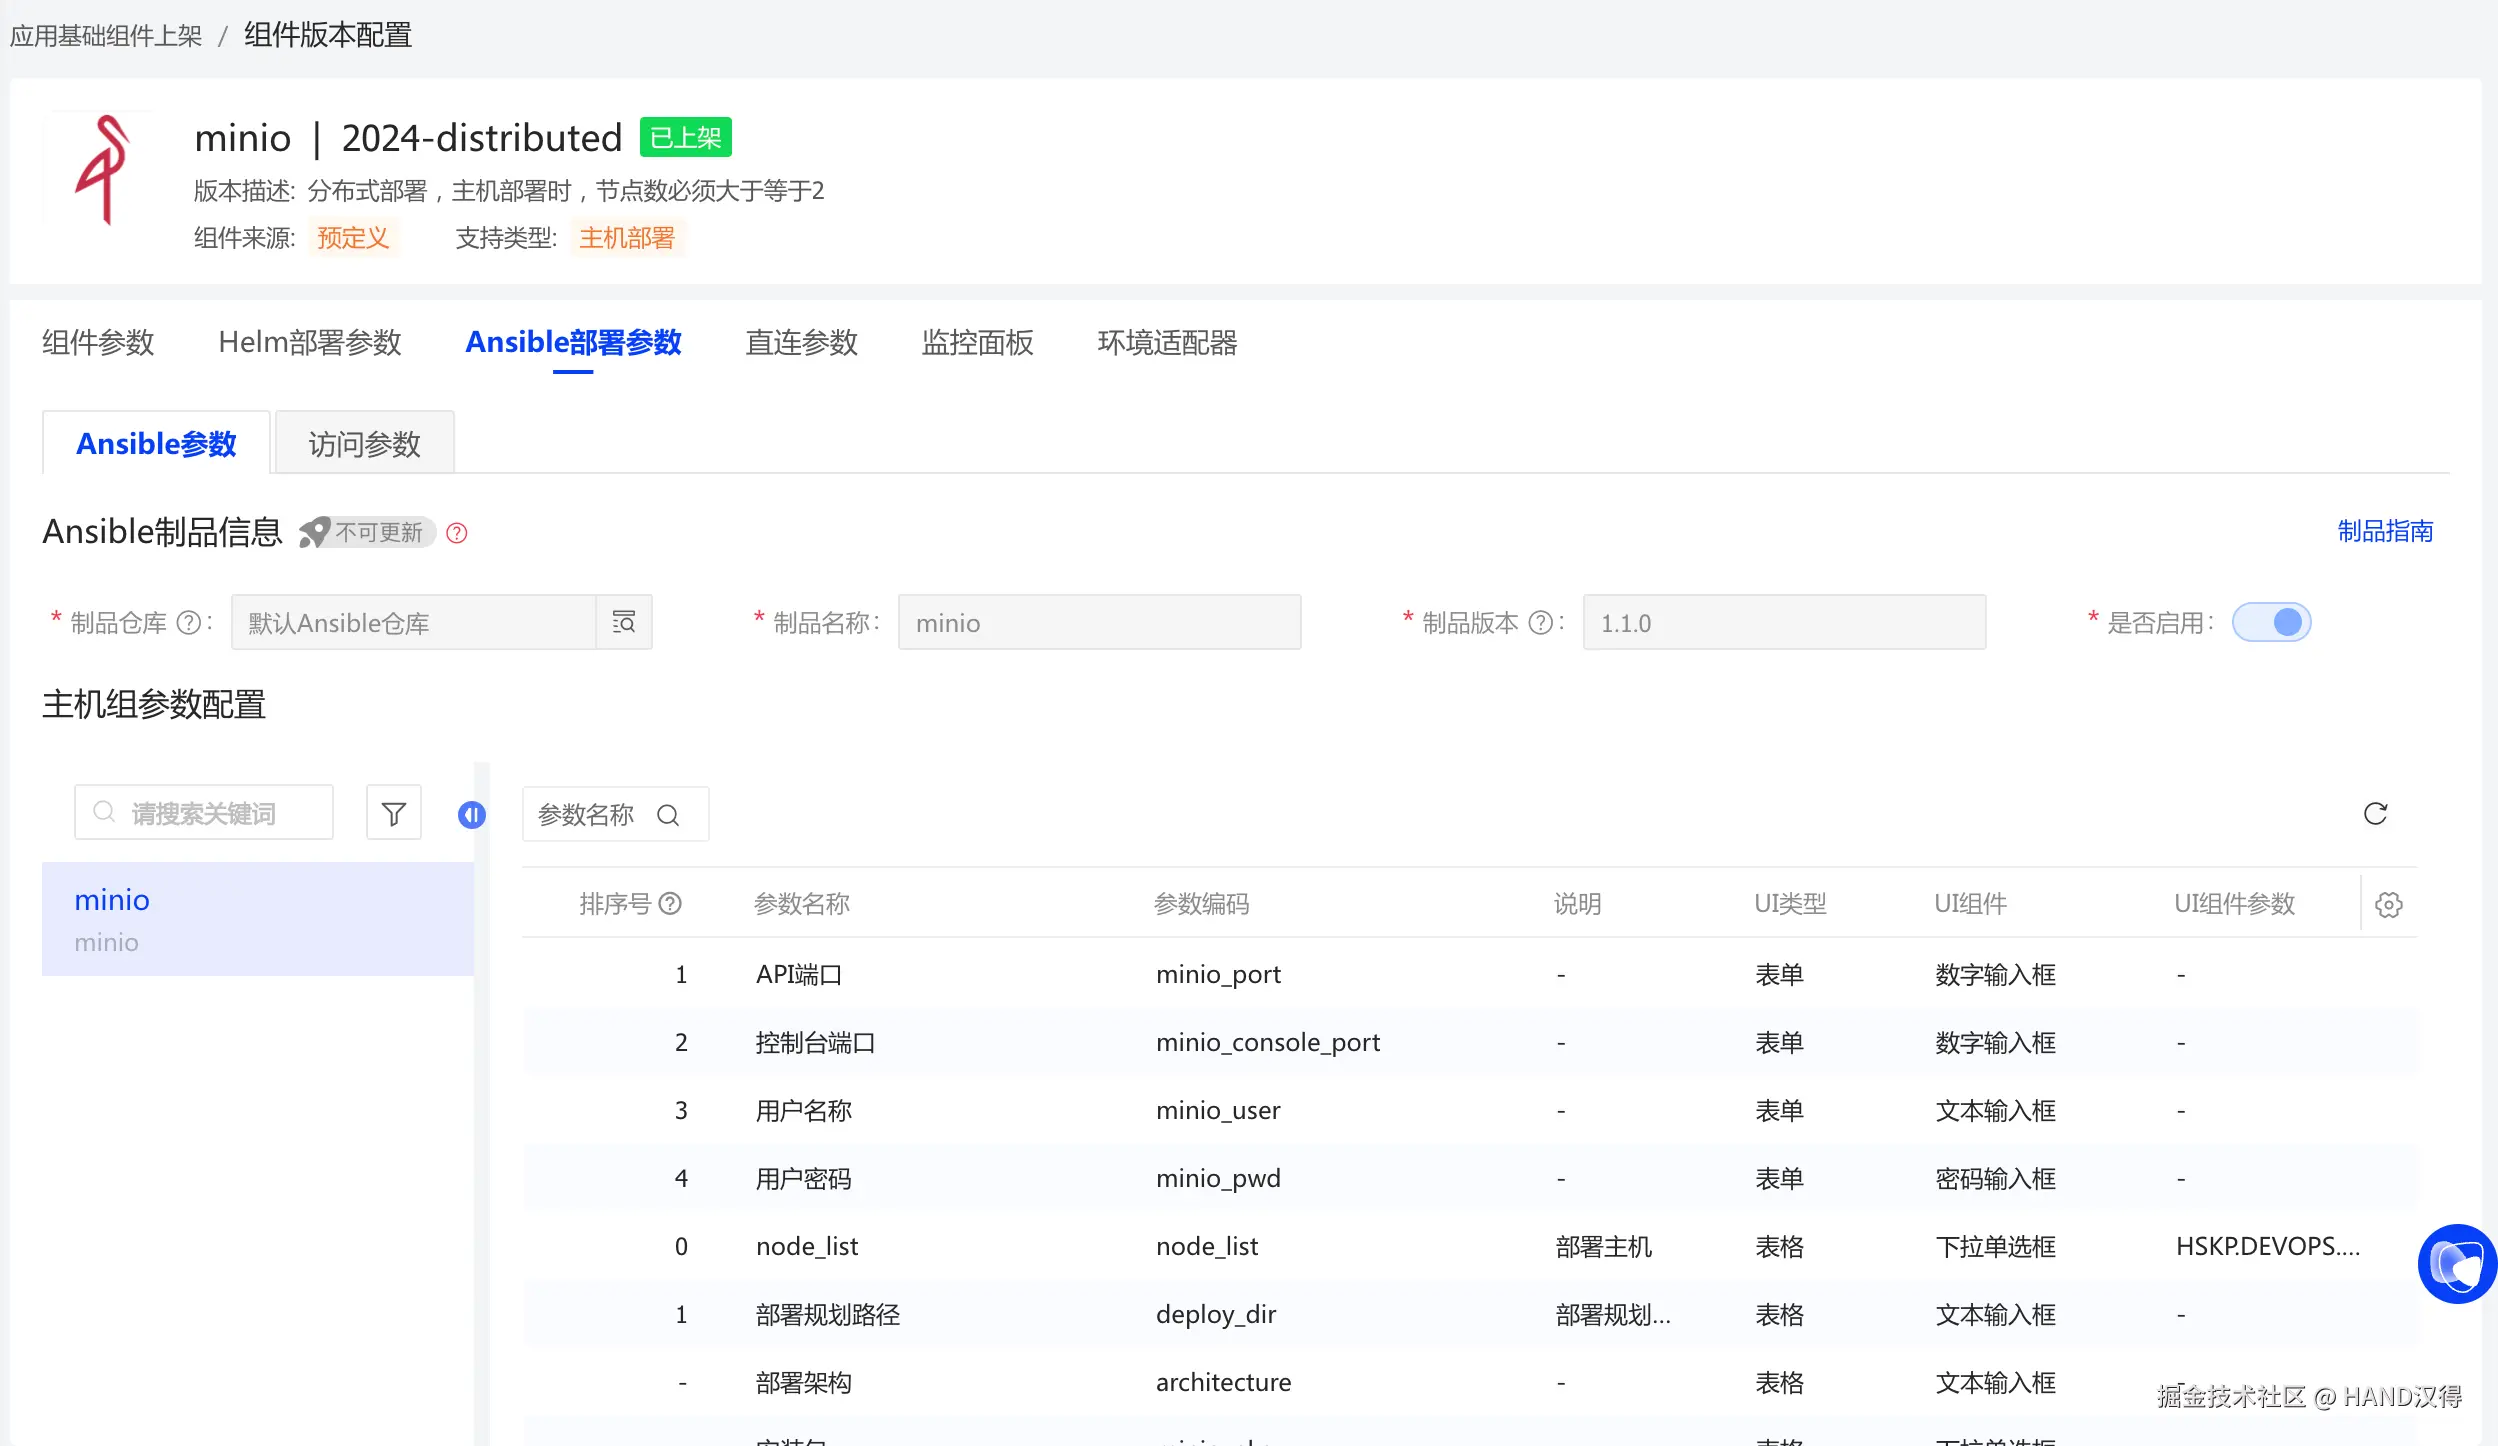Open the 参数名称 search filter
The height and width of the screenshot is (1446, 2498).
point(615,815)
